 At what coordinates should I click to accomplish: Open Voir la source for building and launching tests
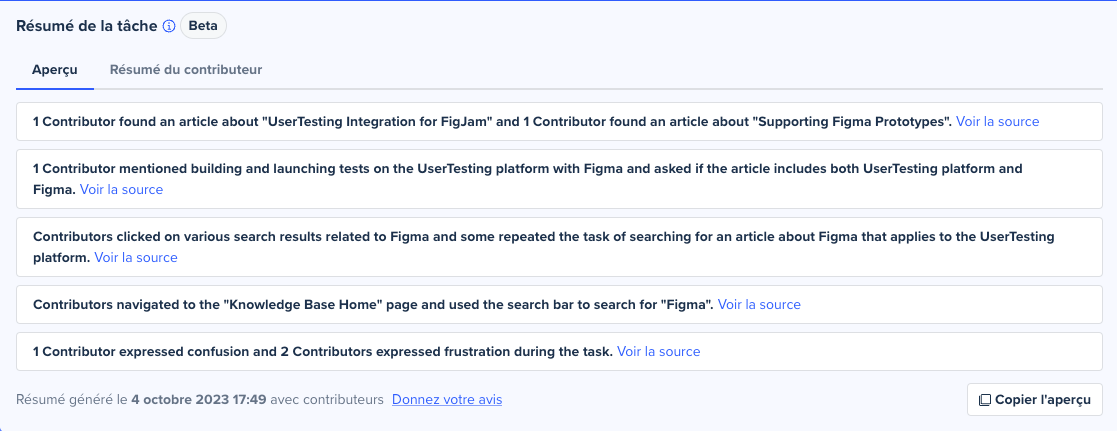pos(121,189)
